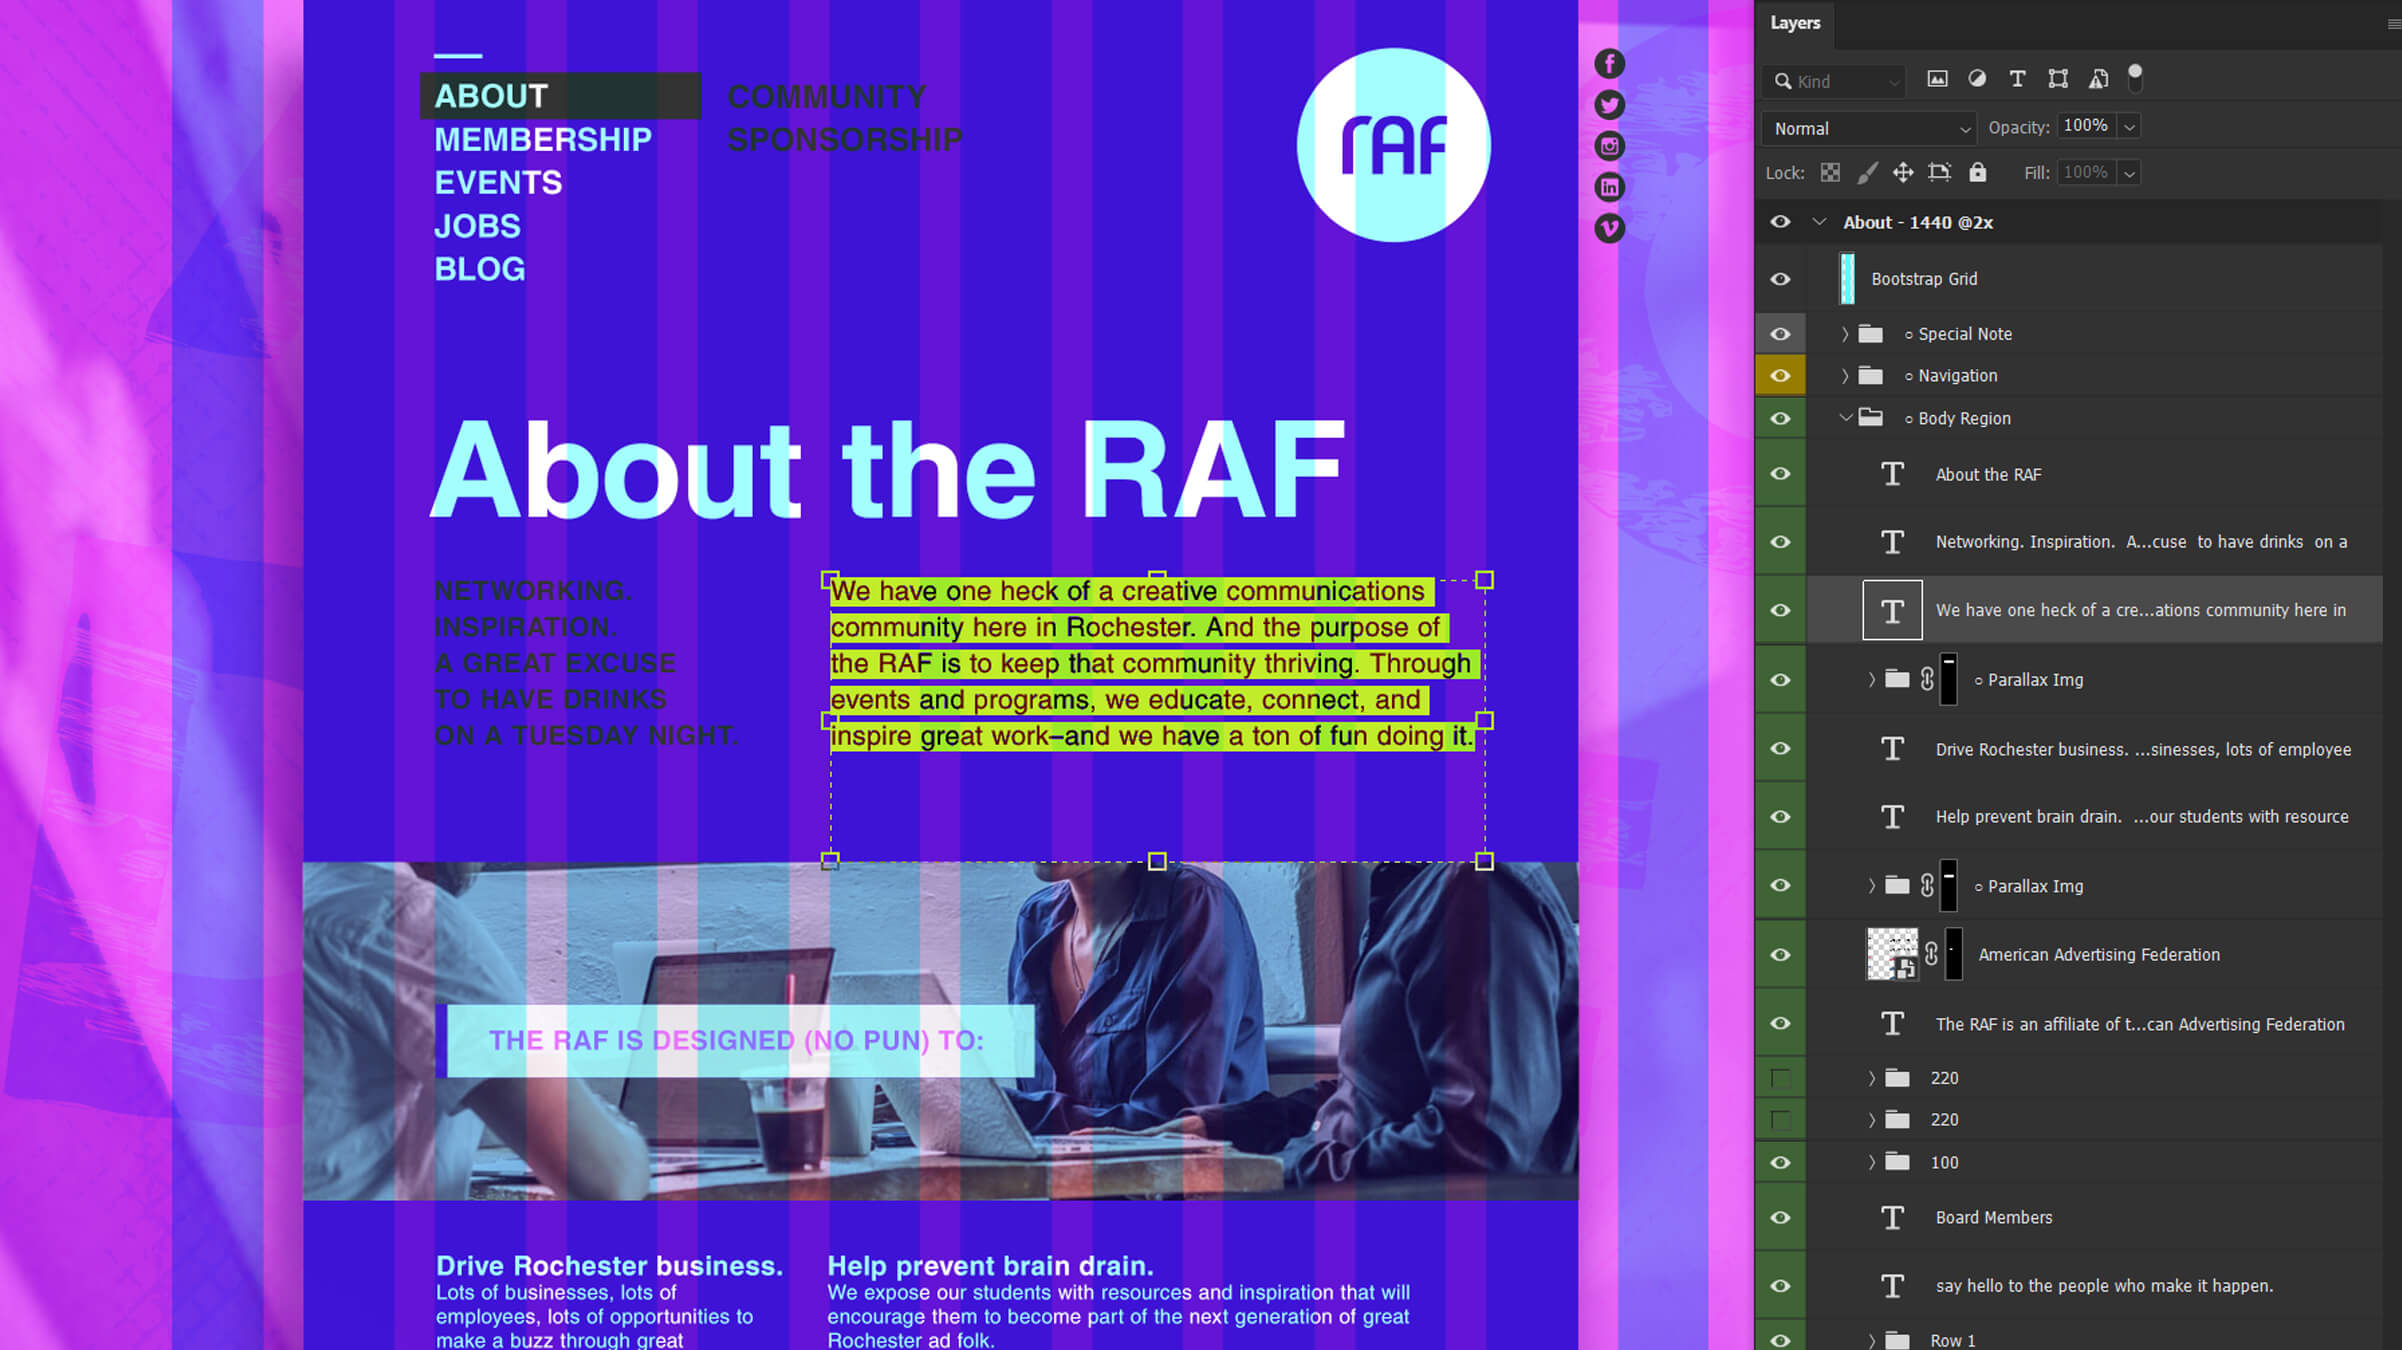The image size is (2402, 1350).
Task: Collapse the About - 1440 @2x artboard
Action: tap(1819, 222)
